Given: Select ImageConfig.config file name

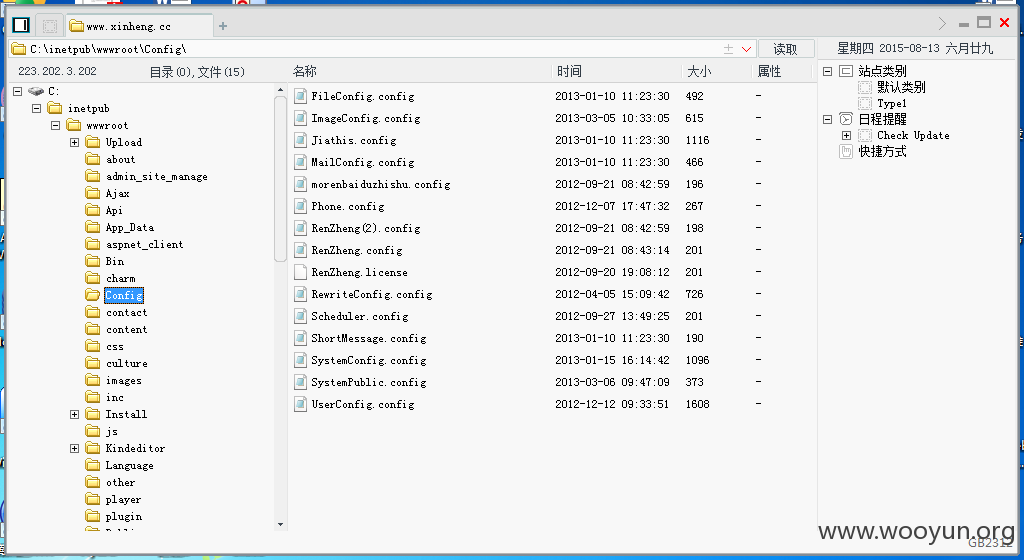Looking at the screenshot, I should point(366,118).
